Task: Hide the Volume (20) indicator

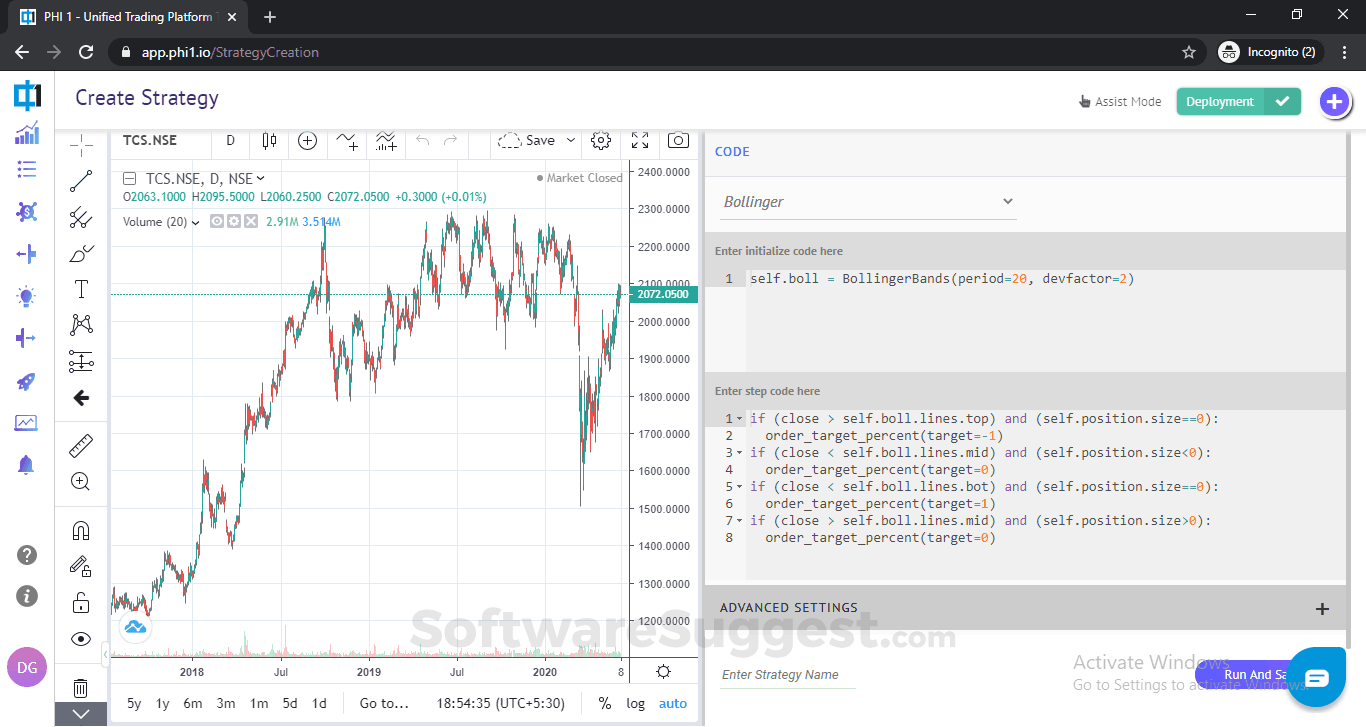Action: [216, 222]
